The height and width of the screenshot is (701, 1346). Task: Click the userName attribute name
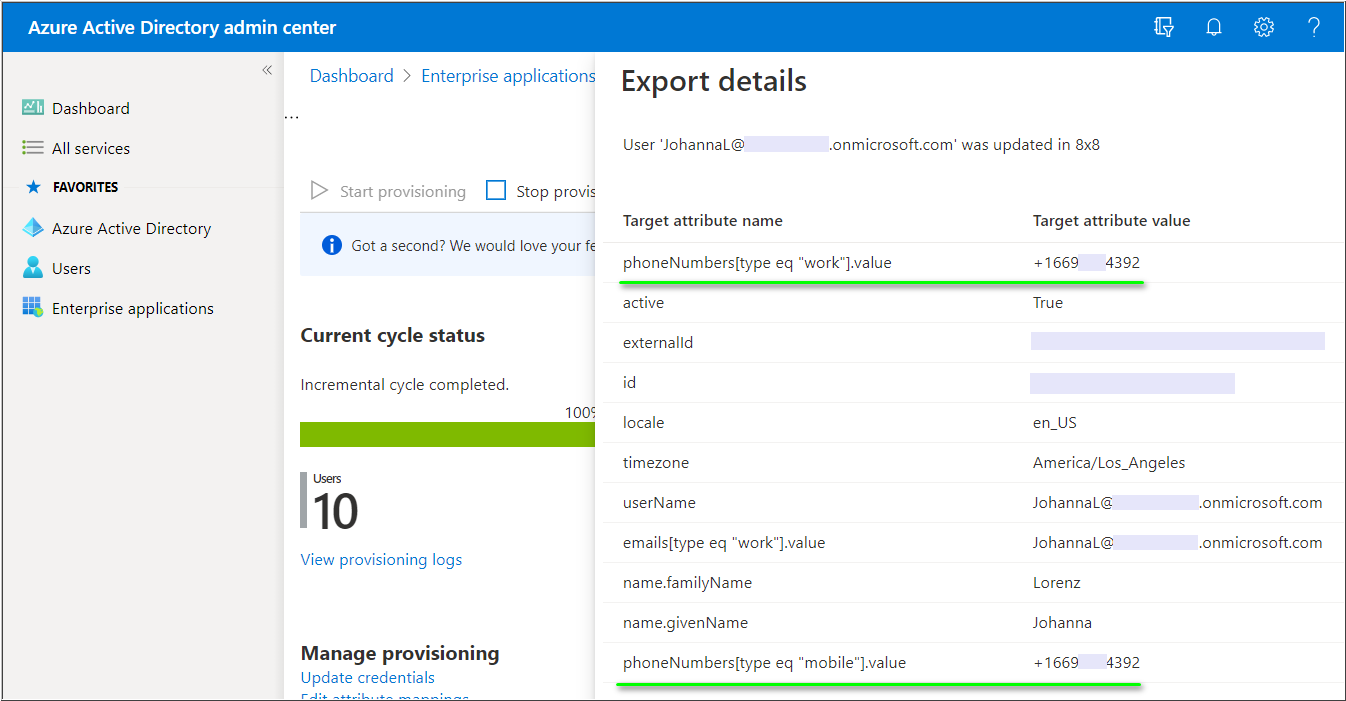point(659,503)
